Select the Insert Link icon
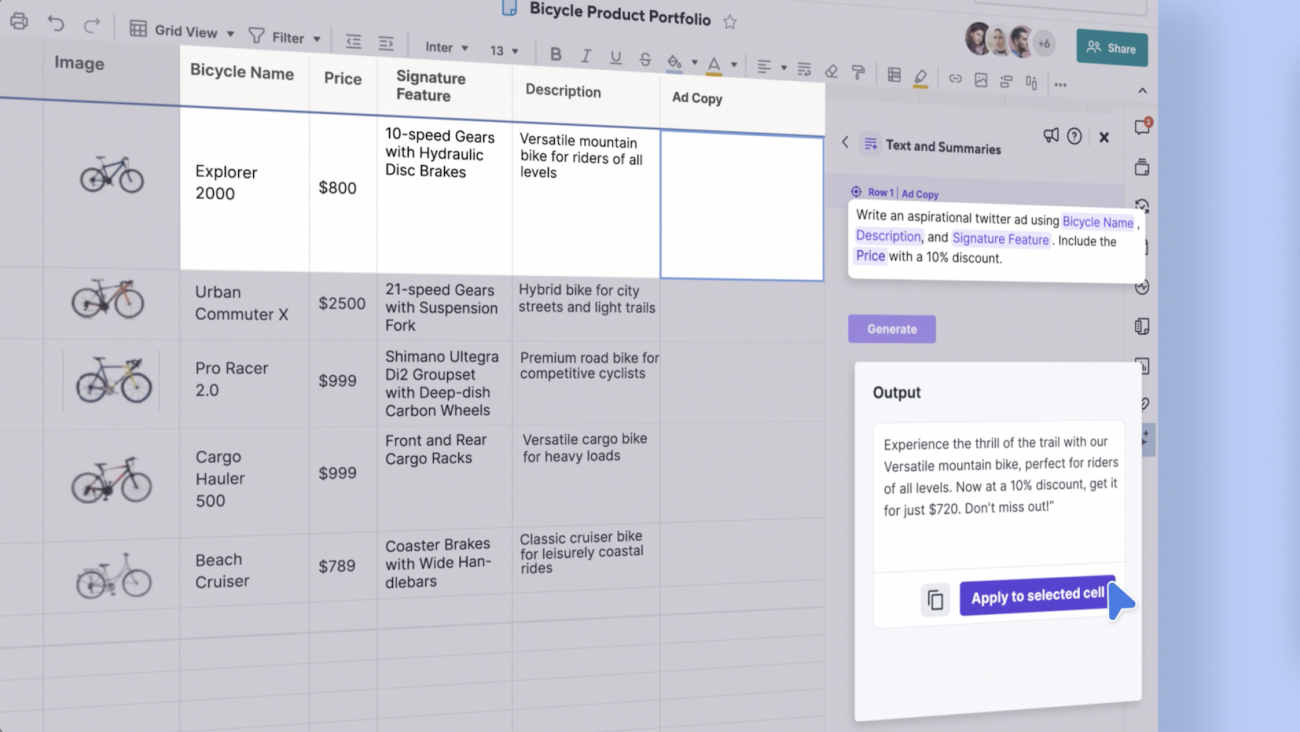1300x732 pixels. [955, 79]
